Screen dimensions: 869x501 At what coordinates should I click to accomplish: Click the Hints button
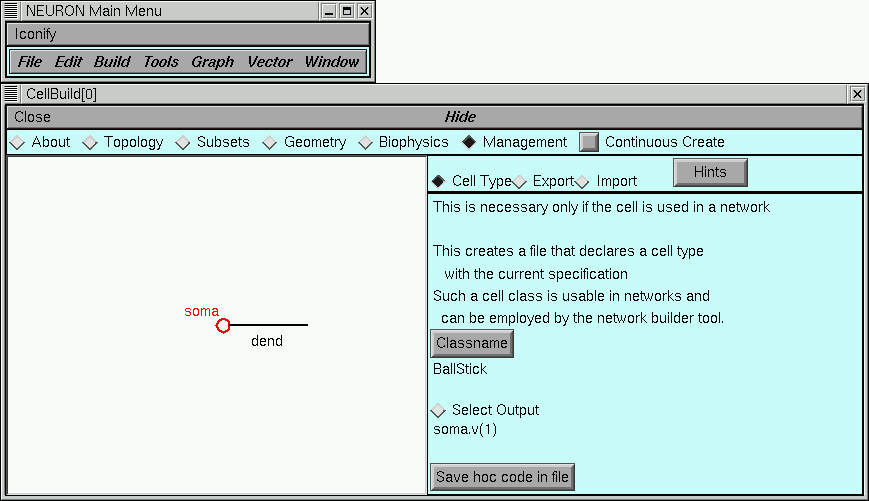(709, 172)
